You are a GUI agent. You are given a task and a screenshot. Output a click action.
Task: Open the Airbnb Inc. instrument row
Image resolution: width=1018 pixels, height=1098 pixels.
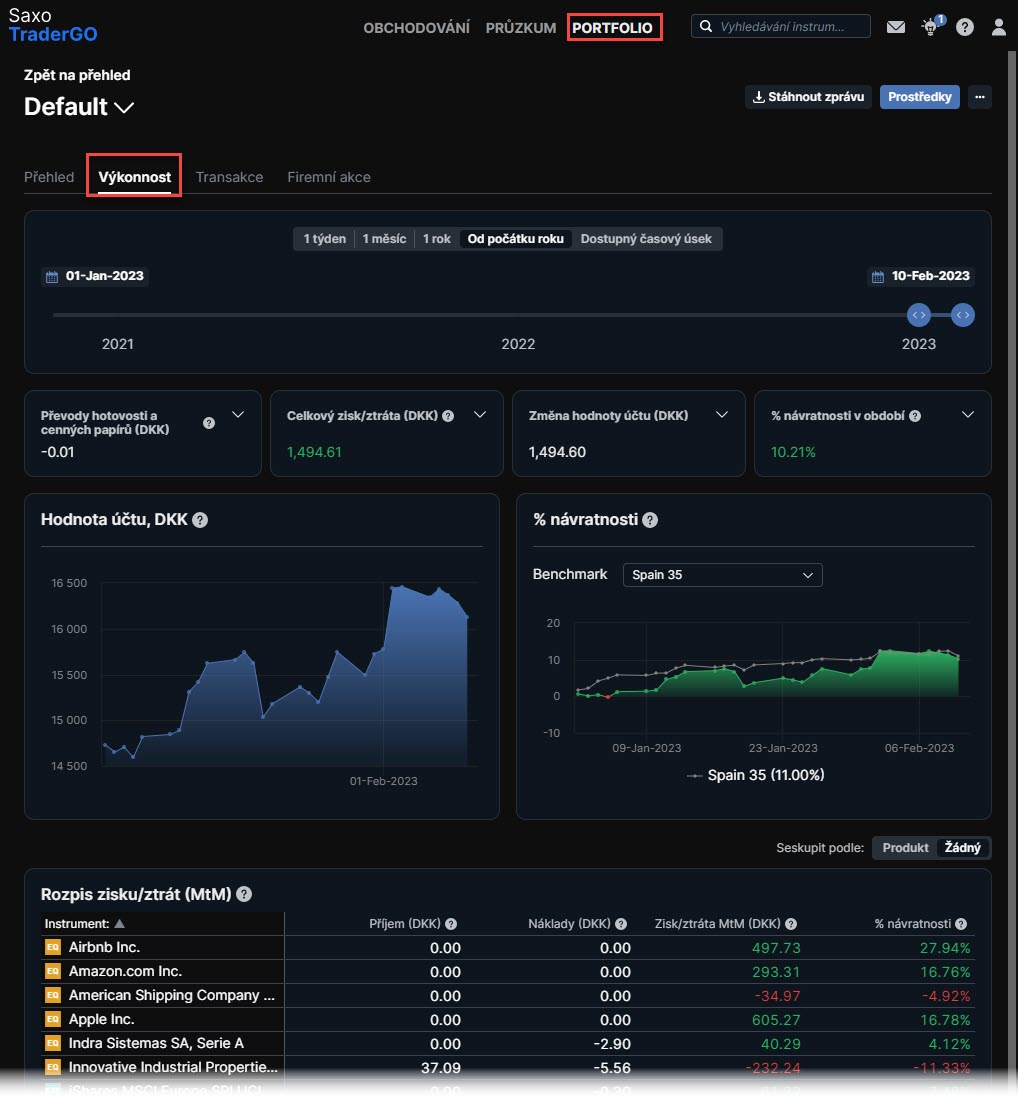[508, 947]
